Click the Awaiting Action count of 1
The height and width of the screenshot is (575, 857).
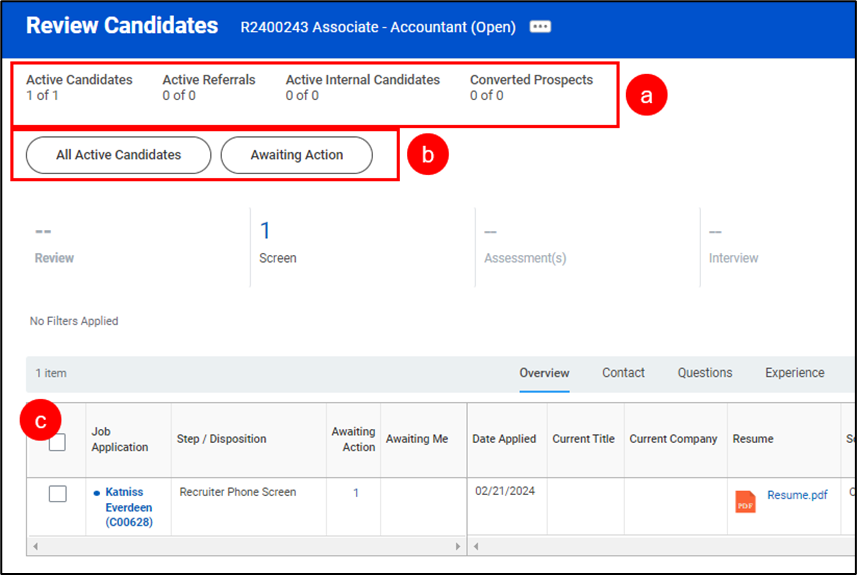point(356,493)
